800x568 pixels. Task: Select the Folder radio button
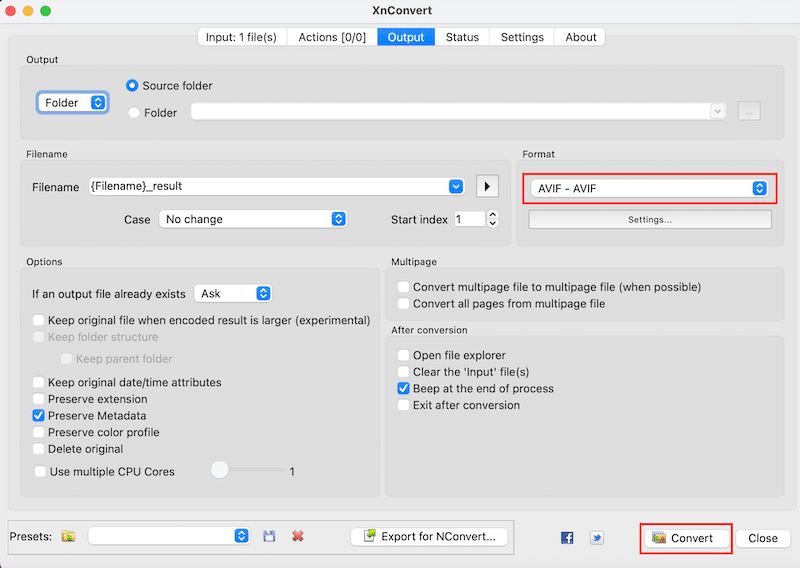[134, 112]
